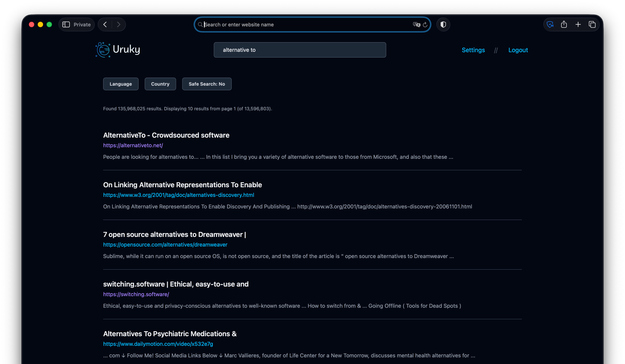Open 'AlternativeTo - Crowdsourced software' result title
This screenshot has height=364, width=625.
(166, 135)
